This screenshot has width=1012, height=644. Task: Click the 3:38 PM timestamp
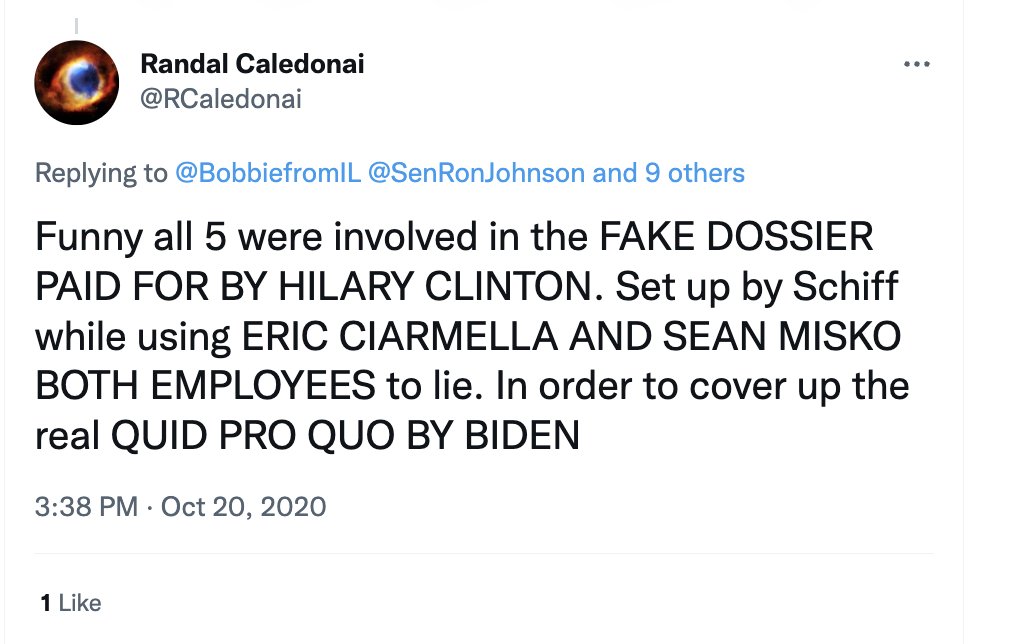pyautogui.click(x=86, y=506)
